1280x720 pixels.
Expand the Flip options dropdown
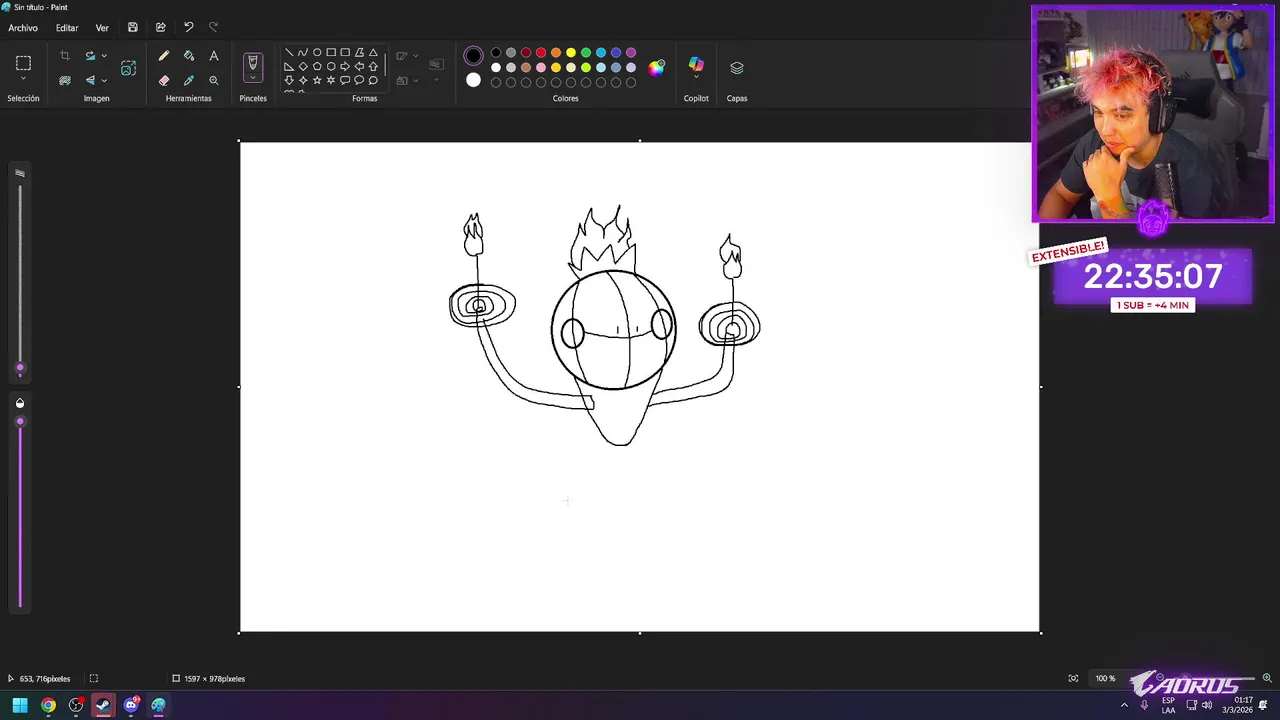104,80
